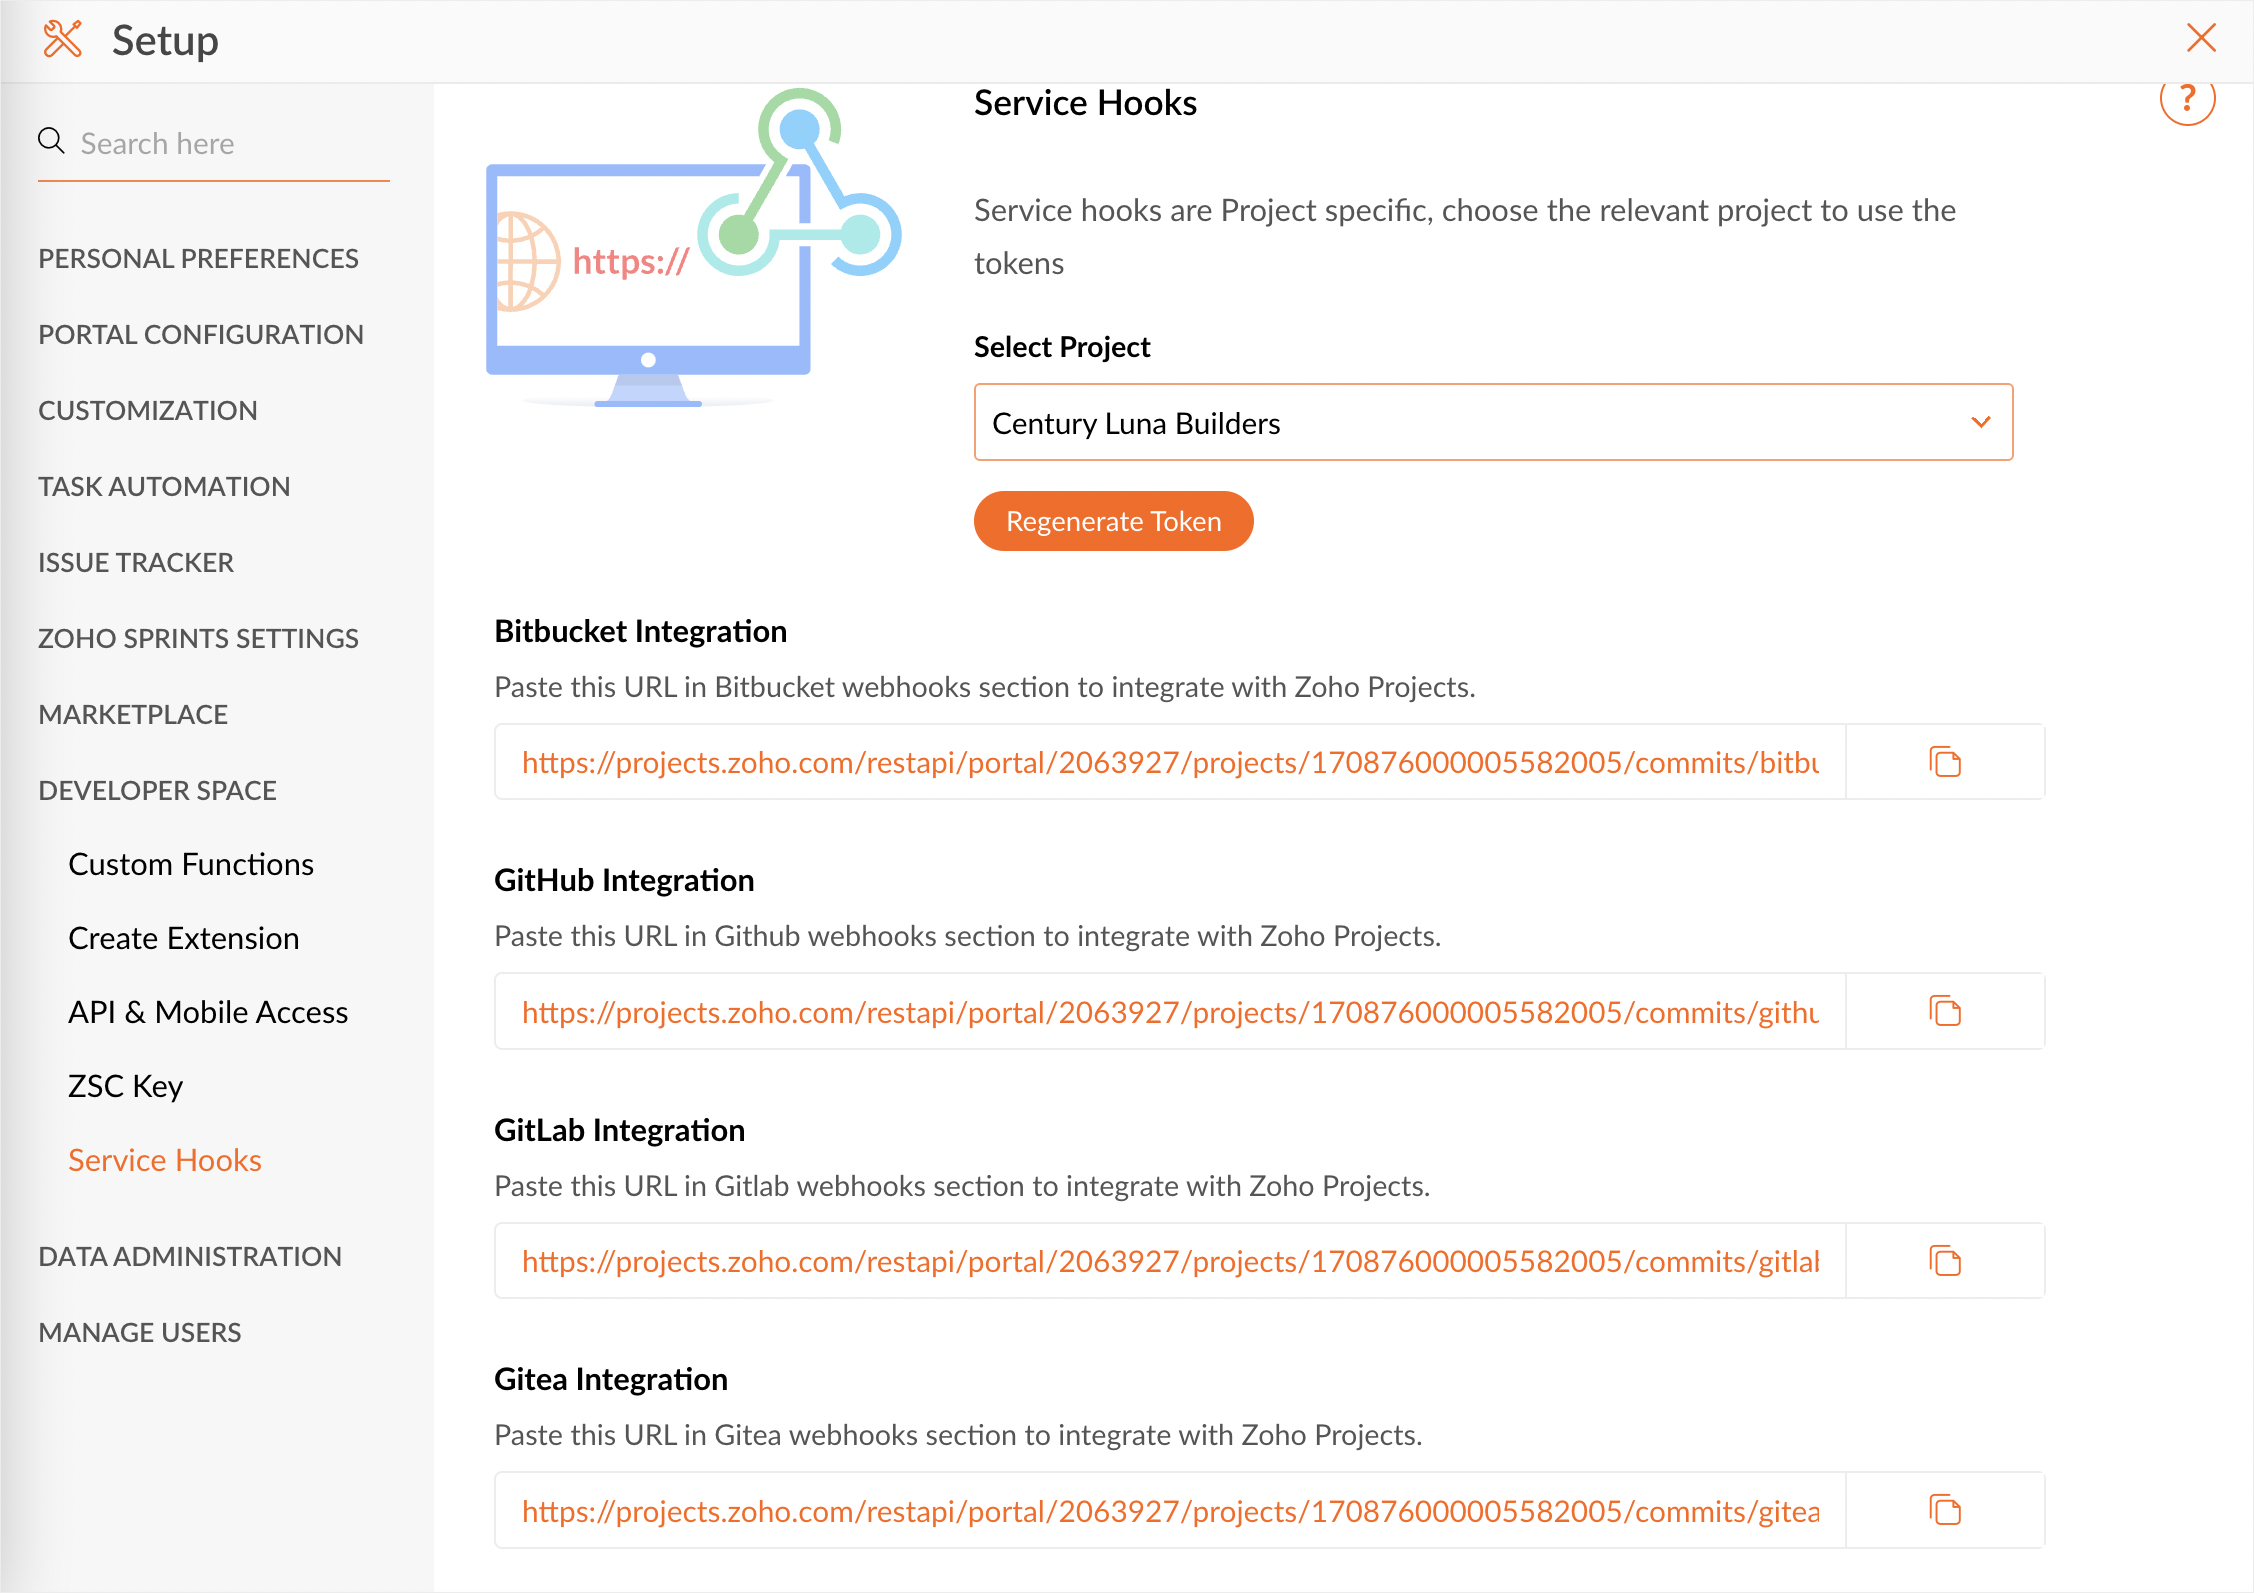Open the Create Extension page

(x=183, y=938)
